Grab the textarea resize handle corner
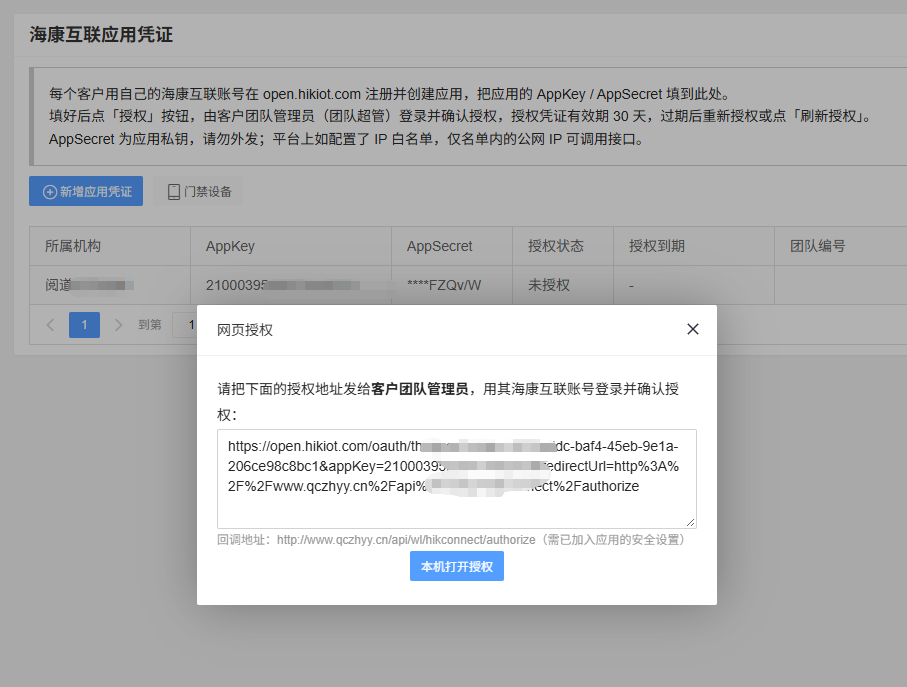The width and height of the screenshot is (907, 687). point(691,522)
